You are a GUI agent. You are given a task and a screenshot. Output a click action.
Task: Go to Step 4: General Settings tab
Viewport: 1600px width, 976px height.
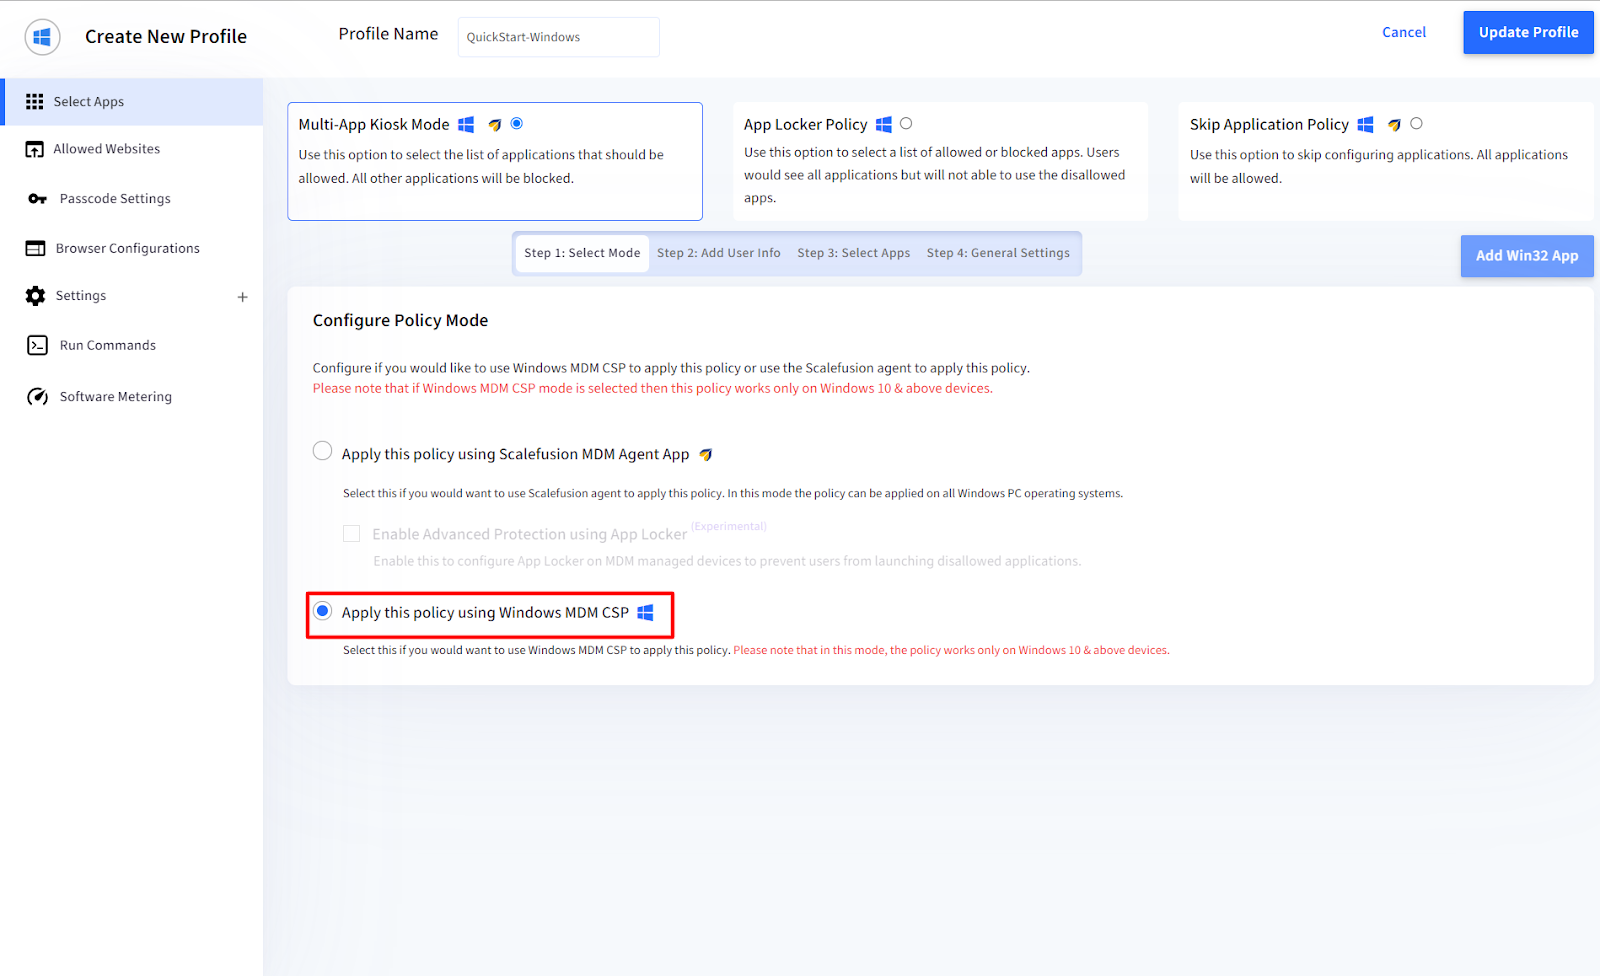[x=998, y=253]
